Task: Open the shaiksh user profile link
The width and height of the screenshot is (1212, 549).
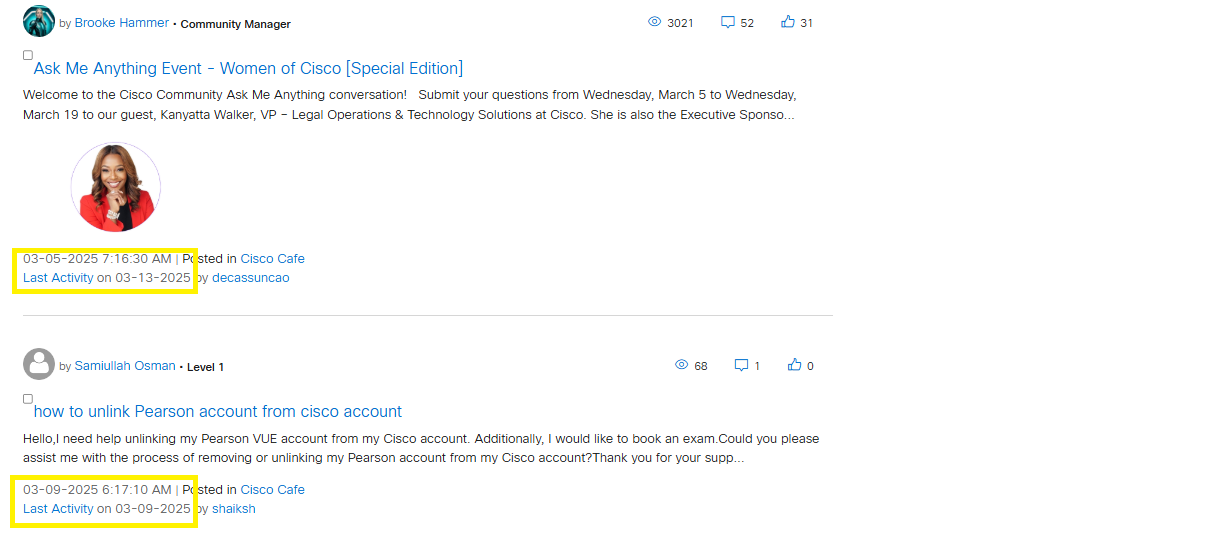Action: point(234,508)
